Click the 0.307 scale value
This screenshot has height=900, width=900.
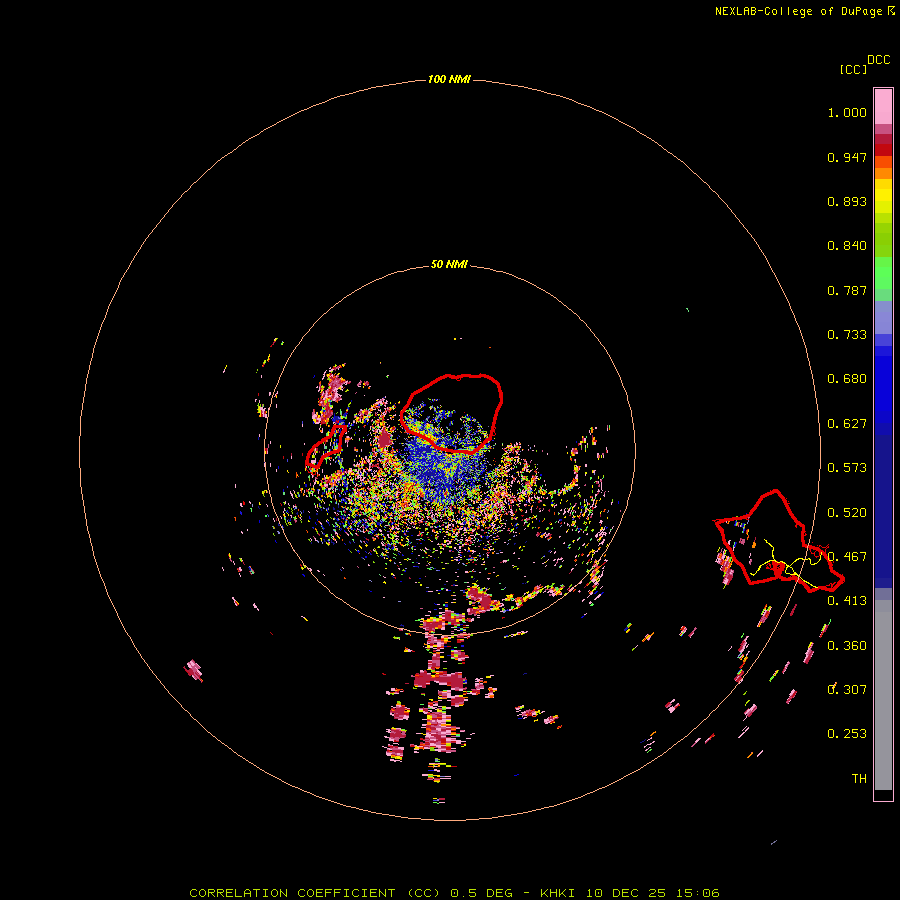click(x=847, y=690)
